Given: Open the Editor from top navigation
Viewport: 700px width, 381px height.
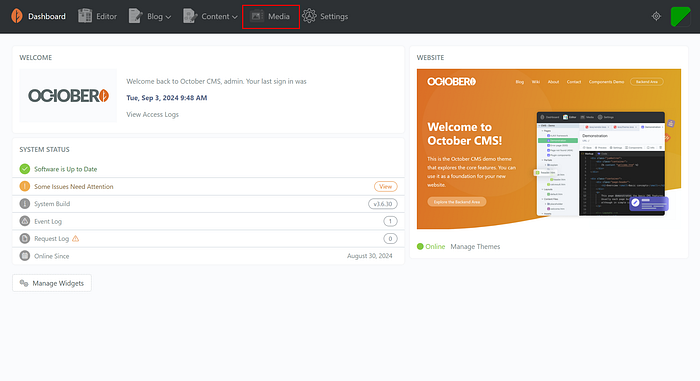Looking at the screenshot, I should click(x=97, y=16).
